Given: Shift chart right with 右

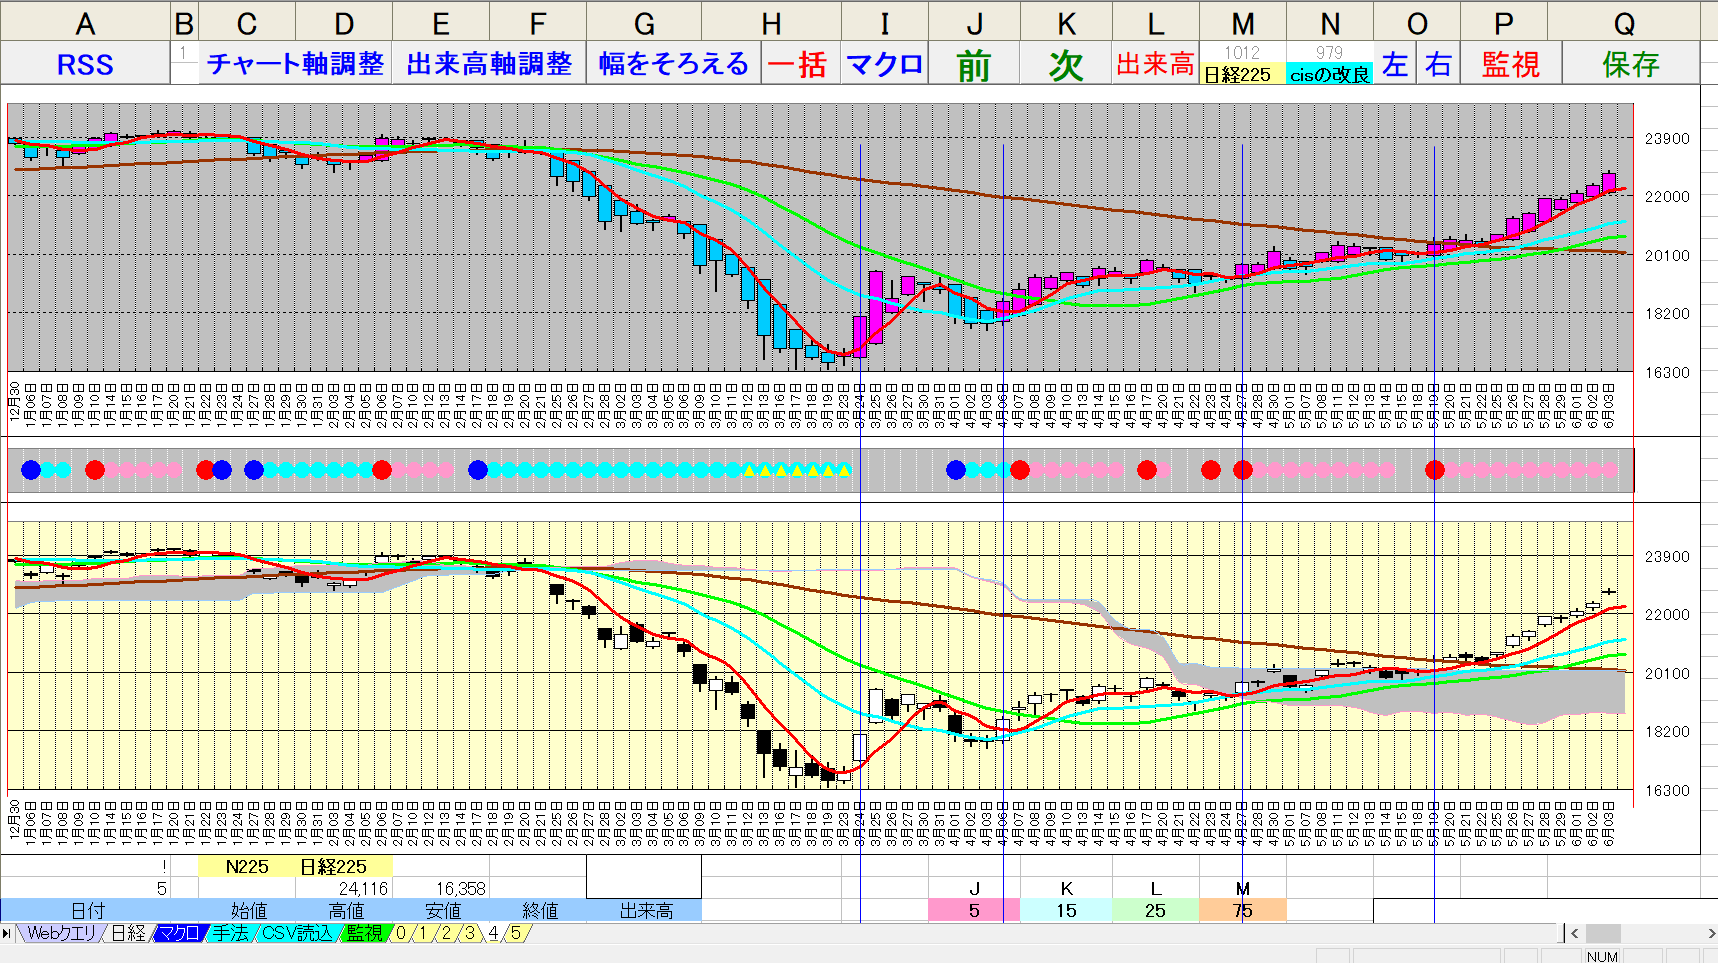Looking at the screenshot, I should (x=1438, y=64).
